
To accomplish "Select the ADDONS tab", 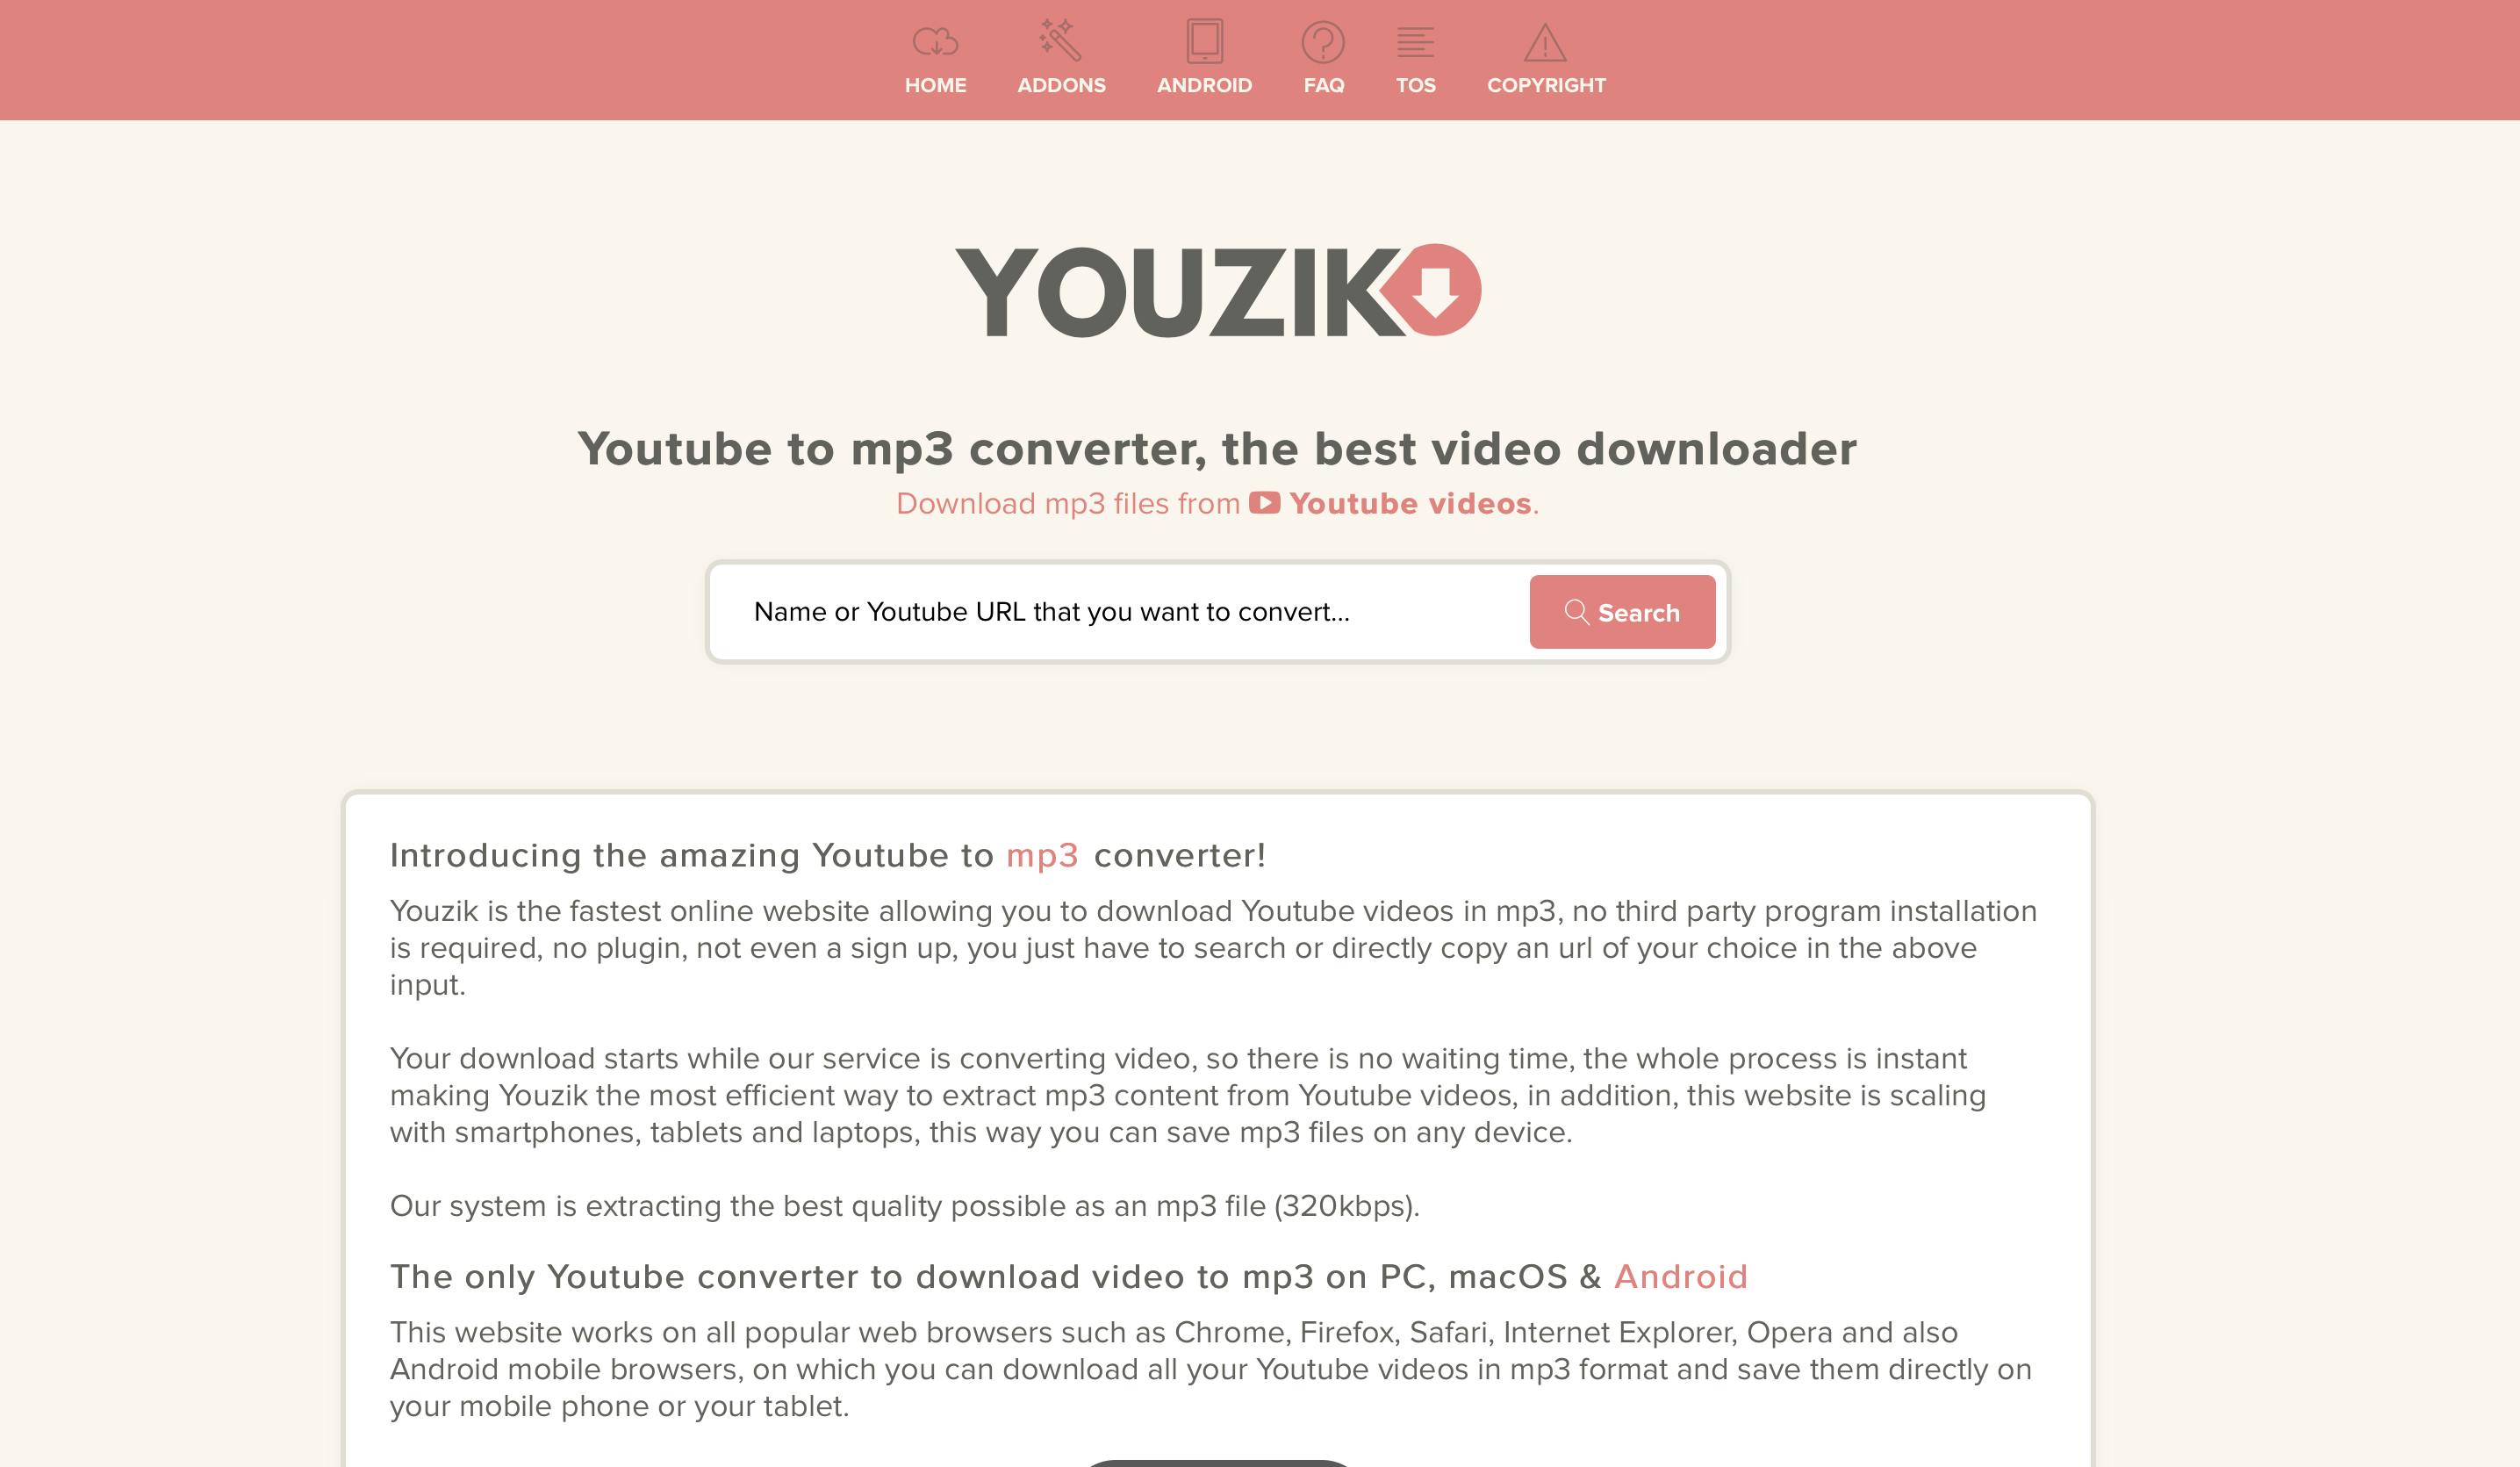I will coord(1059,60).
